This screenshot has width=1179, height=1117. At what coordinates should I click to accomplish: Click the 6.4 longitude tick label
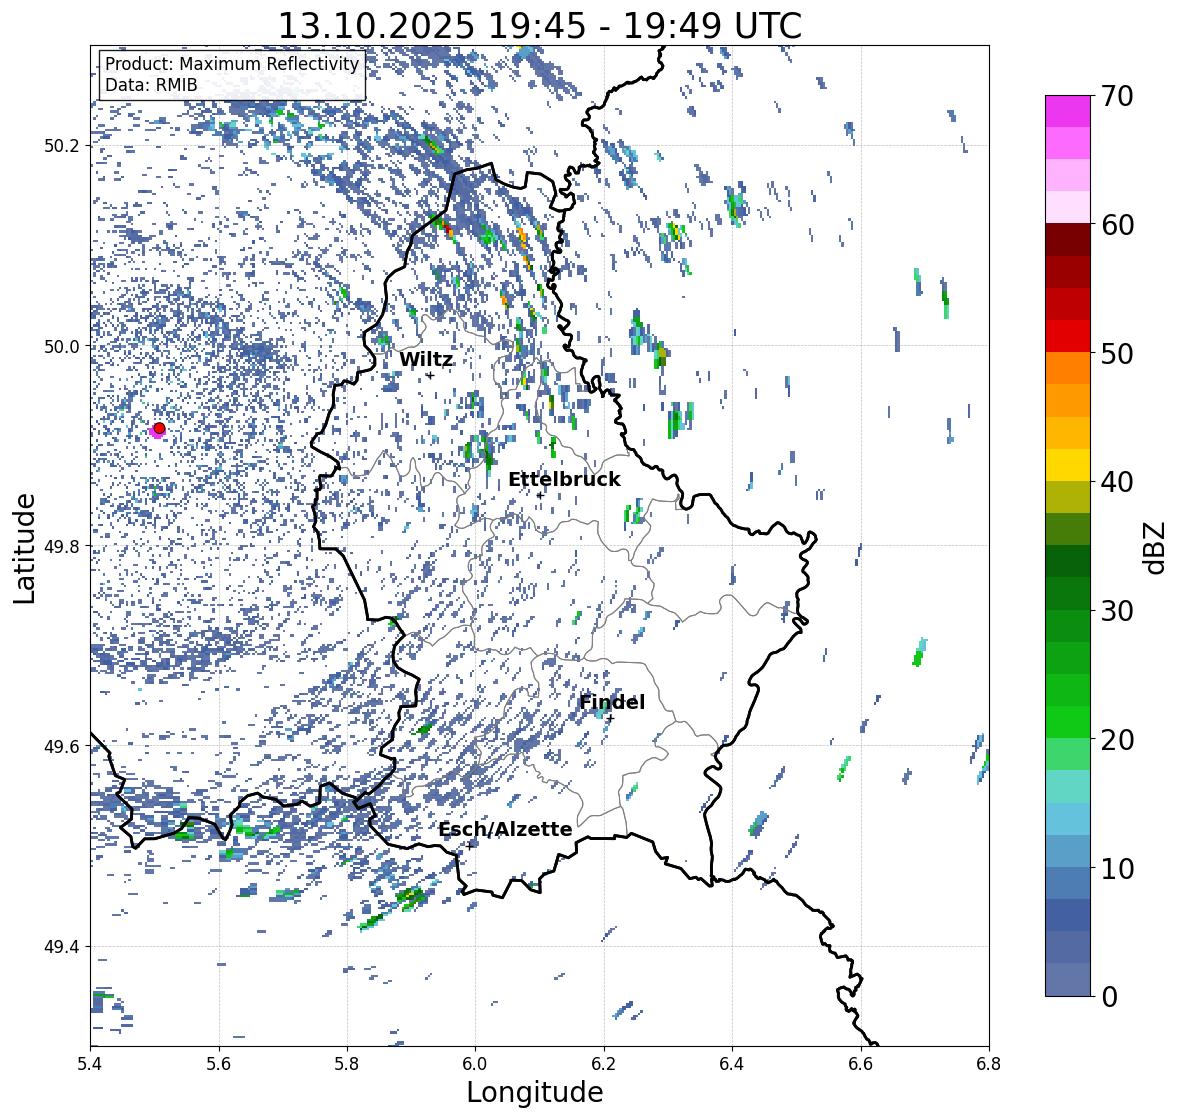(732, 1064)
